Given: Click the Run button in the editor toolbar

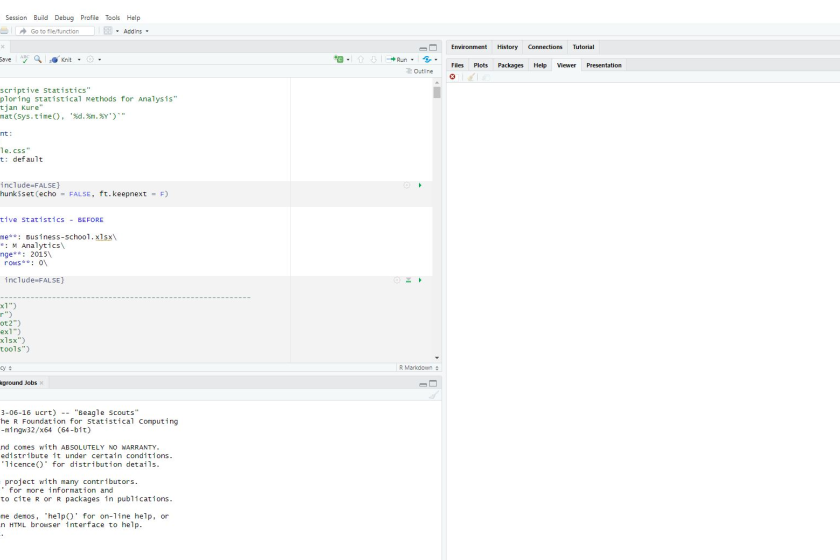Looking at the screenshot, I should (x=398, y=59).
